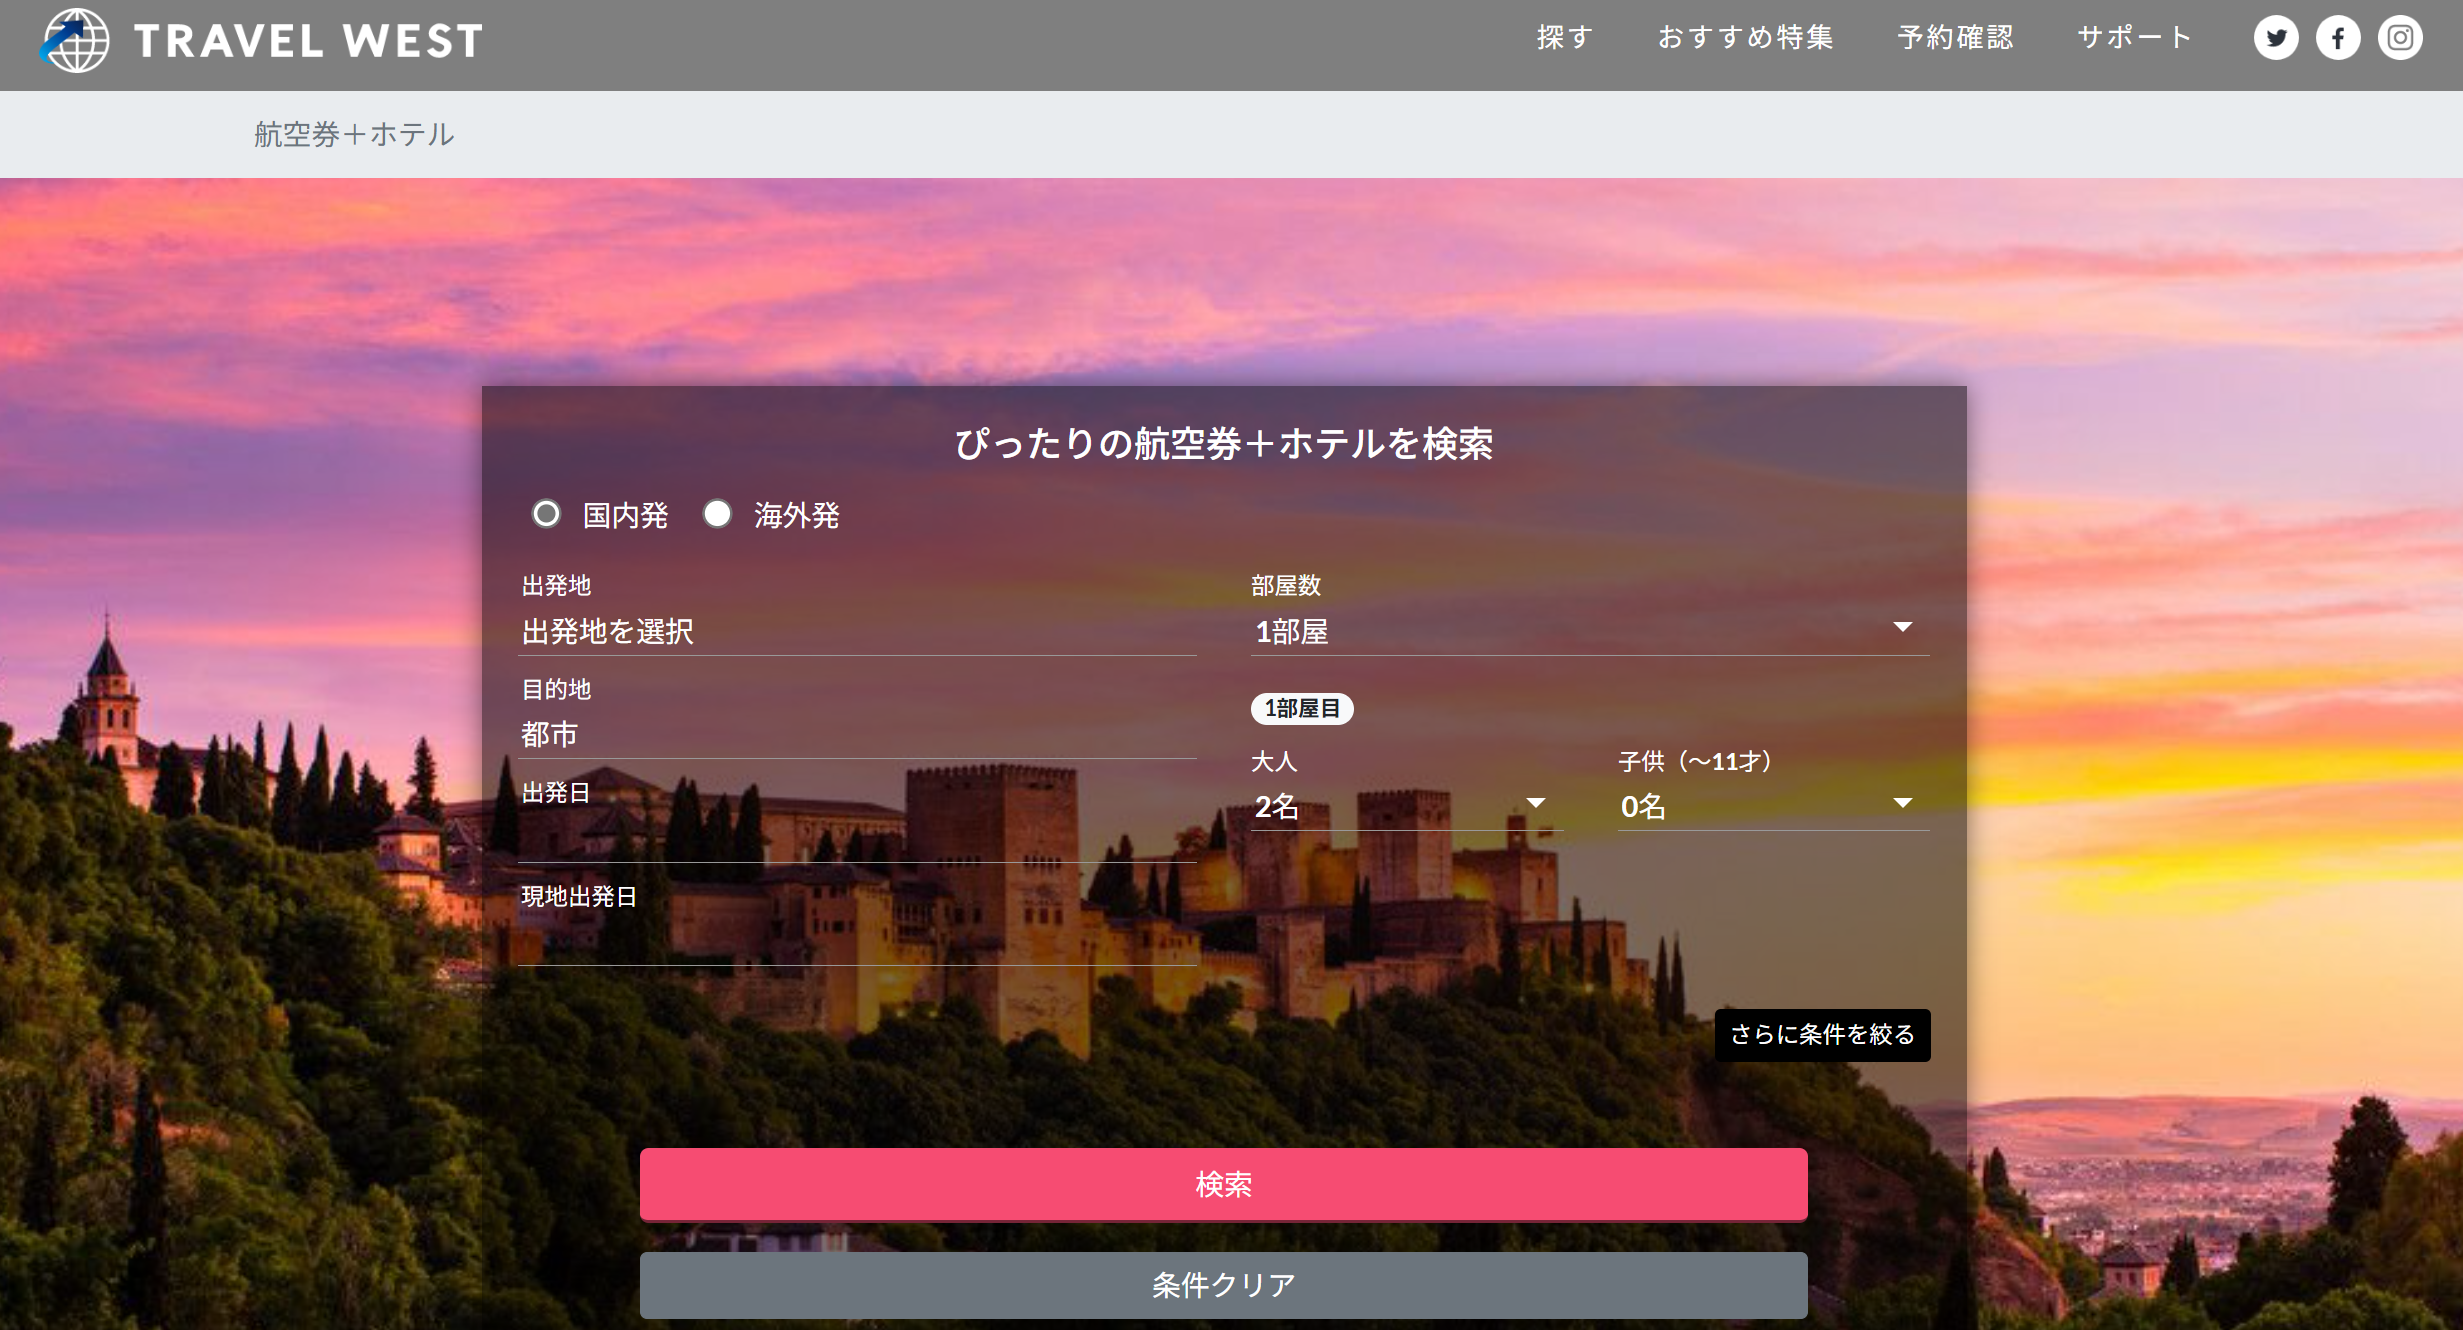Click the 条件クリア button
The image size is (2463, 1330).
tap(1223, 1285)
